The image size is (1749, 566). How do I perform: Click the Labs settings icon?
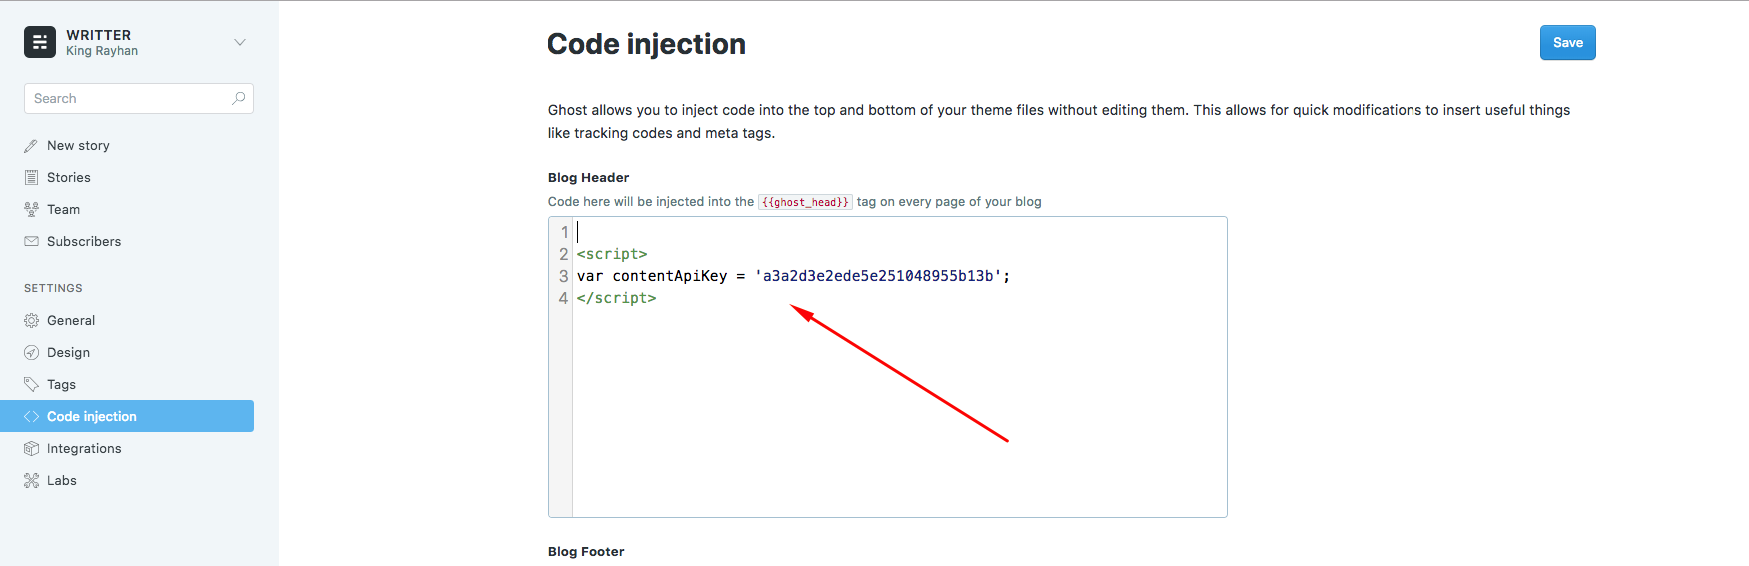pos(31,480)
